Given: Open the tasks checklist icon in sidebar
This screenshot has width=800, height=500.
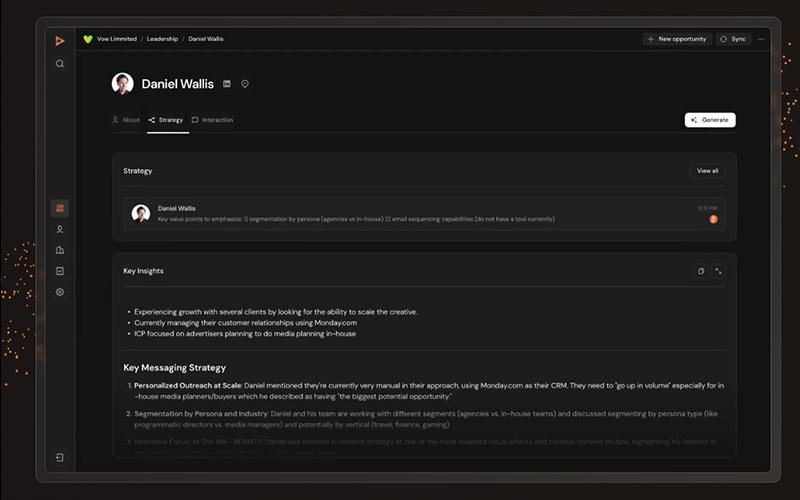Looking at the screenshot, I should pos(60,271).
